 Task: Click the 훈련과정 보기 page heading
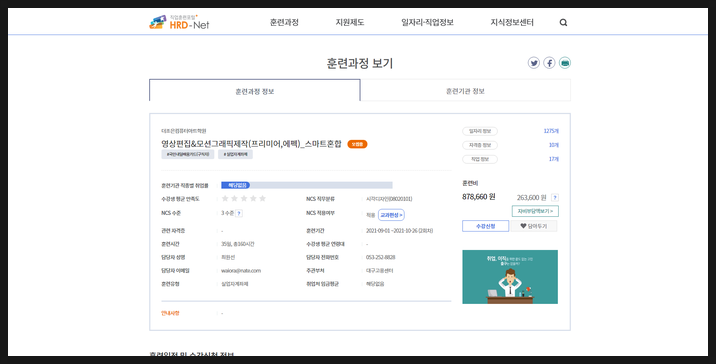(x=359, y=63)
